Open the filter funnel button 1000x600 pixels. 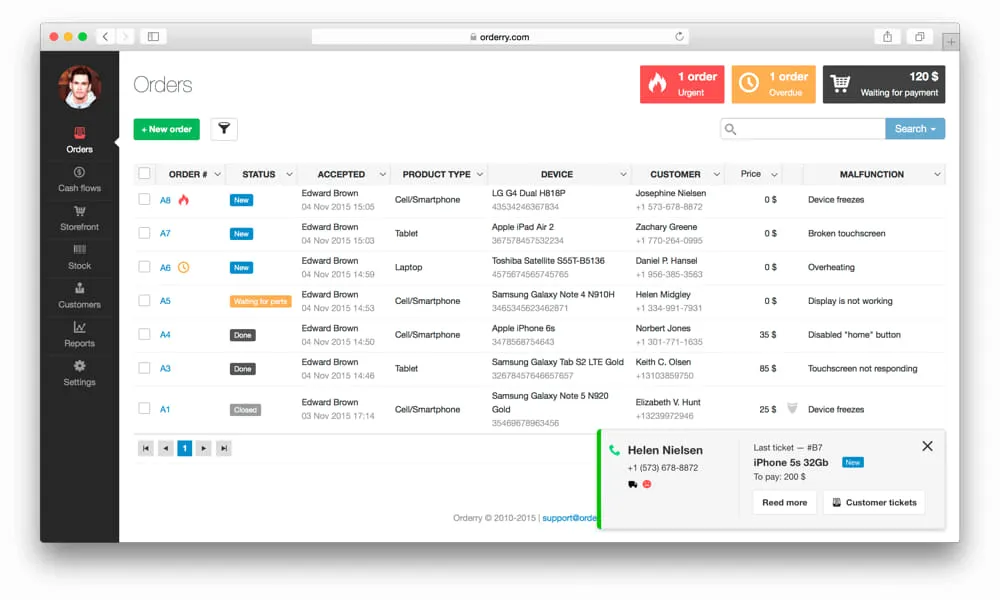224,129
